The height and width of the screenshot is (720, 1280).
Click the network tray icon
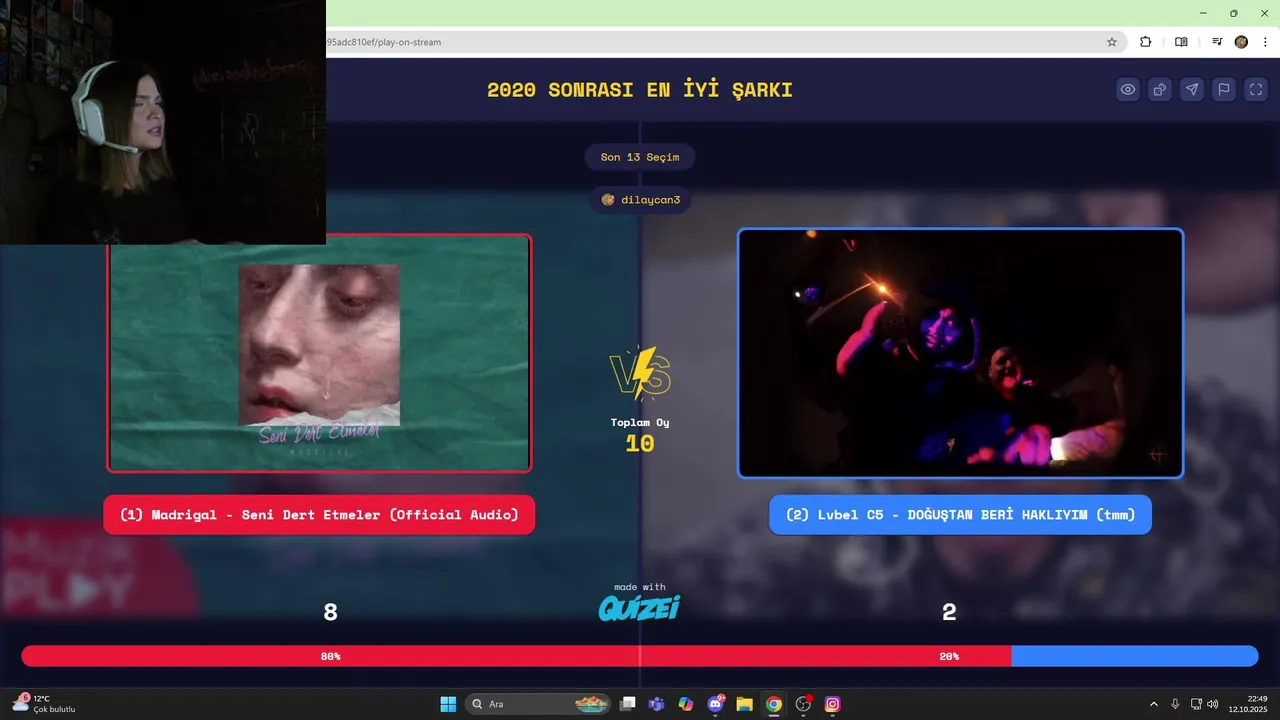pos(1196,704)
